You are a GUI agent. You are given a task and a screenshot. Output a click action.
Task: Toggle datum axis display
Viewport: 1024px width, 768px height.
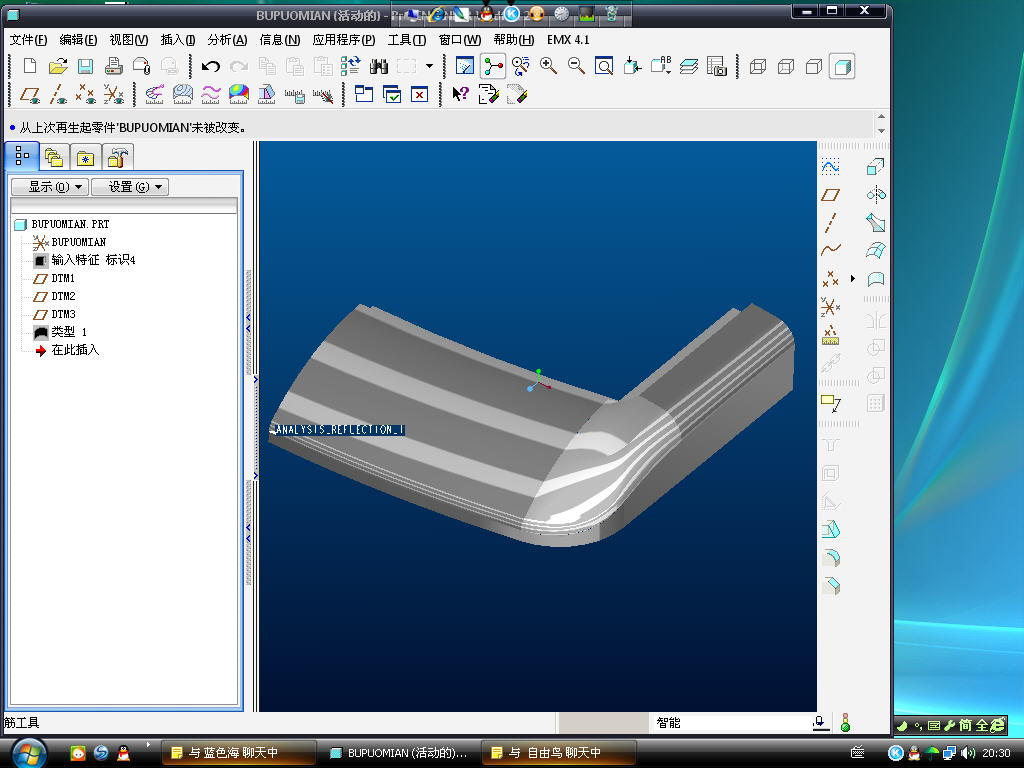click(58, 95)
